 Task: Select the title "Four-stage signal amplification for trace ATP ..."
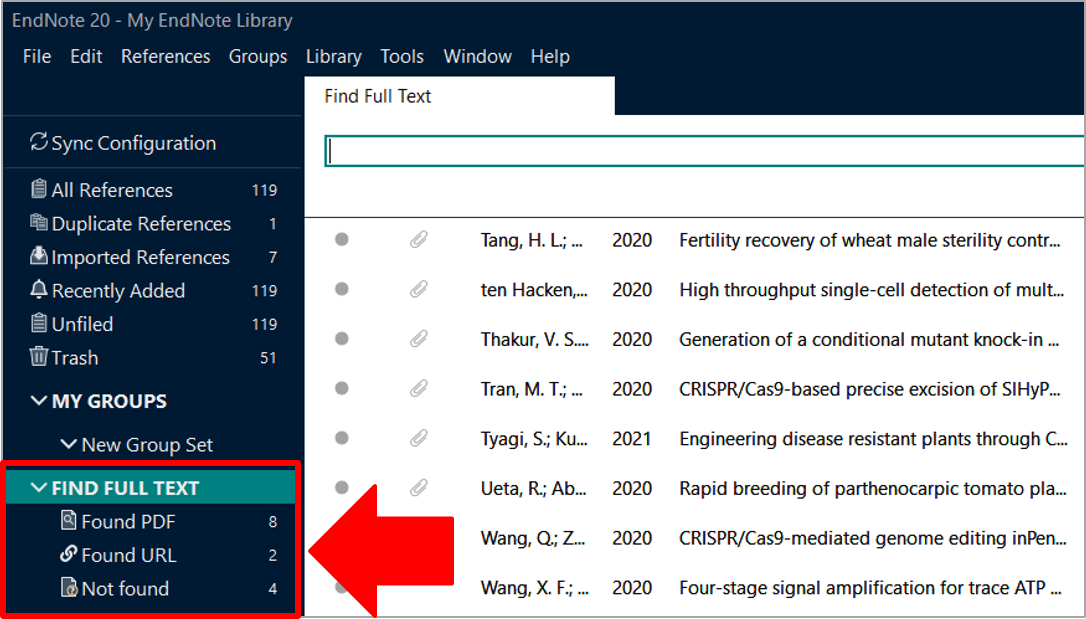[x=871, y=588]
